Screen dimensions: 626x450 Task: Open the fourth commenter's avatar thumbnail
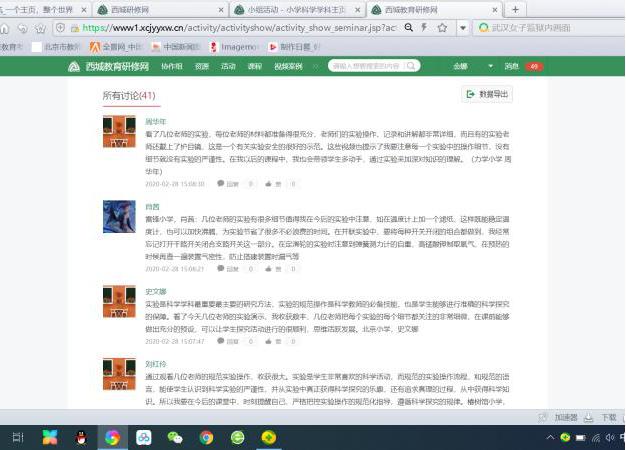[x=119, y=374]
